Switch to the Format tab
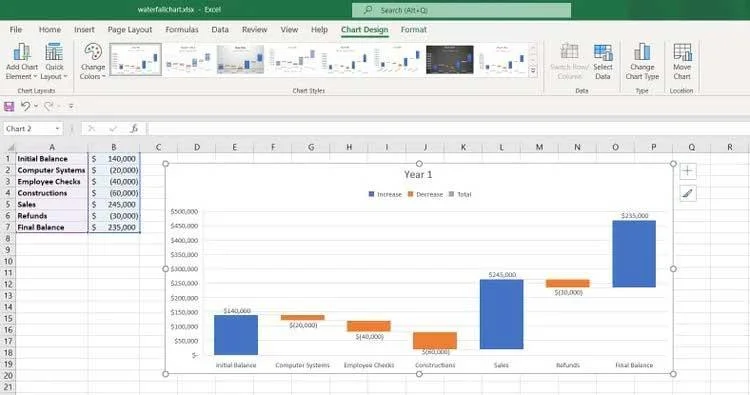This screenshot has width=750, height=395. click(414, 30)
